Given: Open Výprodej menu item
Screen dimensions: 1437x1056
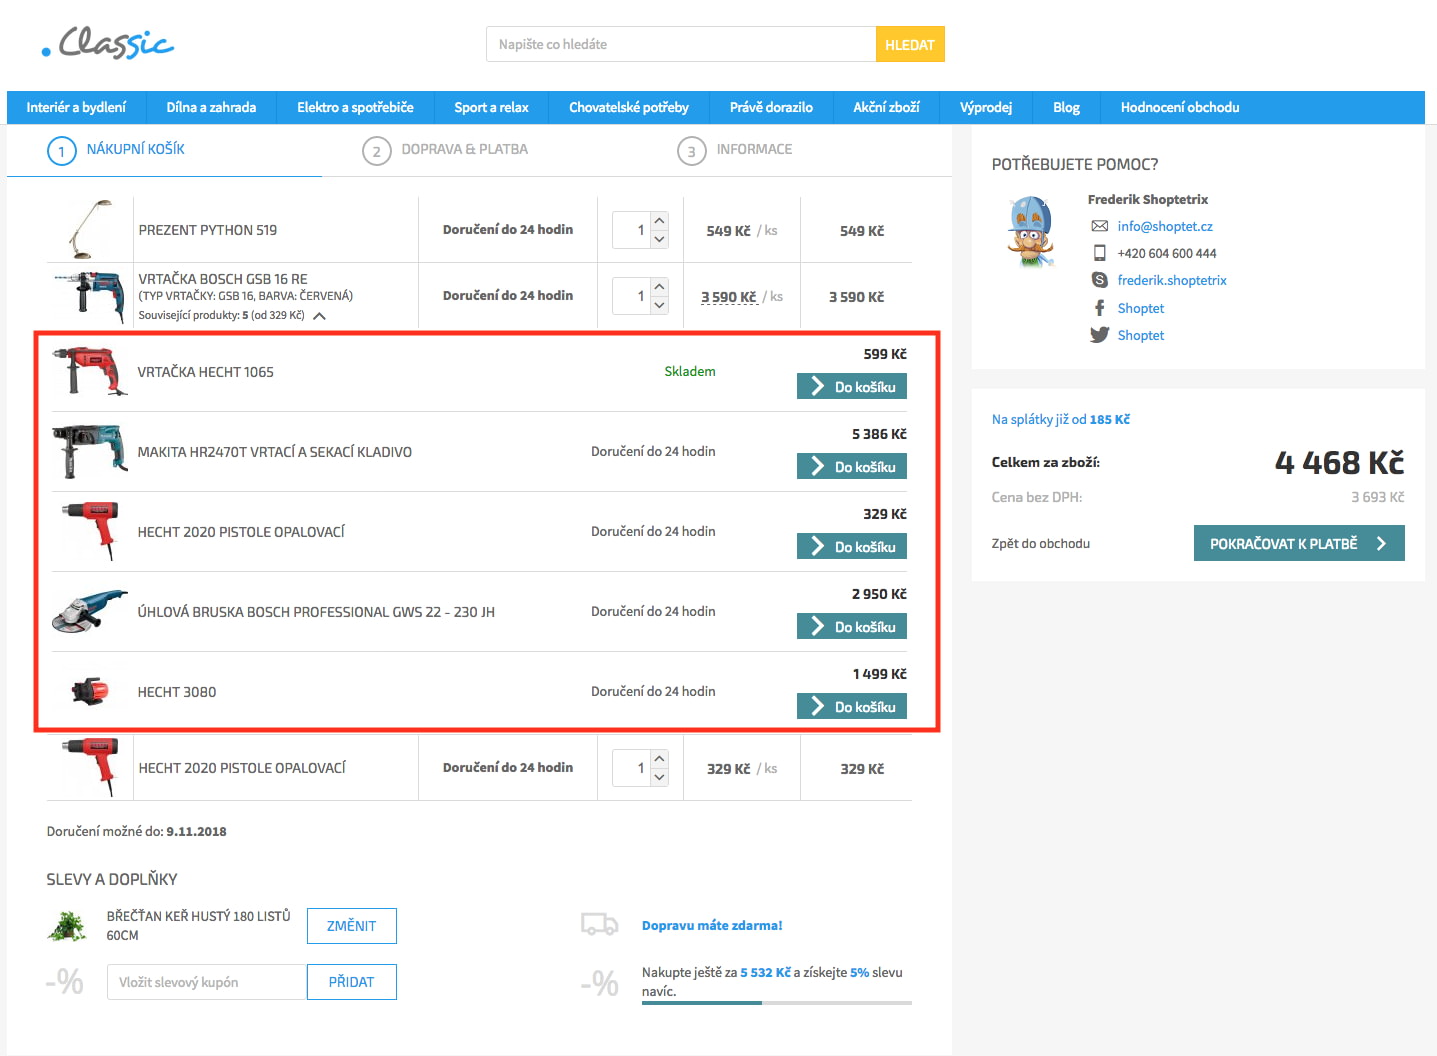Looking at the screenshot, I should (x=986, y=107).
